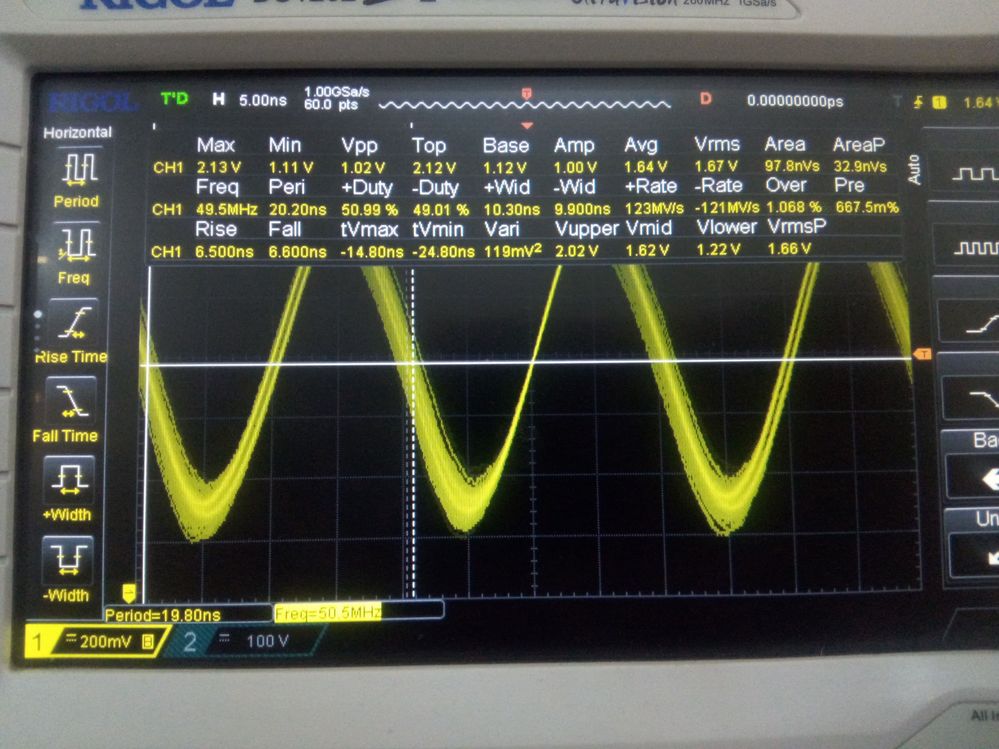The width and height of the screenshot is (999, 749).
Task: Click the Peri value 20.20ns
Action: click(x=298, y=209)
